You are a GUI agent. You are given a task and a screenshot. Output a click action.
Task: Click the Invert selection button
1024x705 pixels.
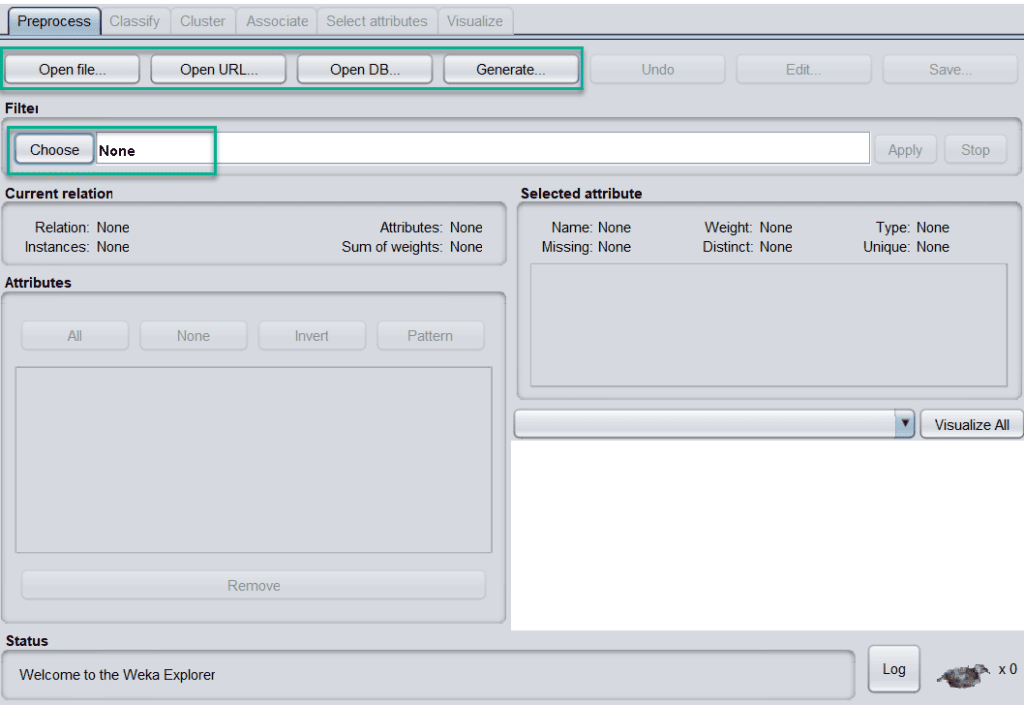[x=311, y=336]
